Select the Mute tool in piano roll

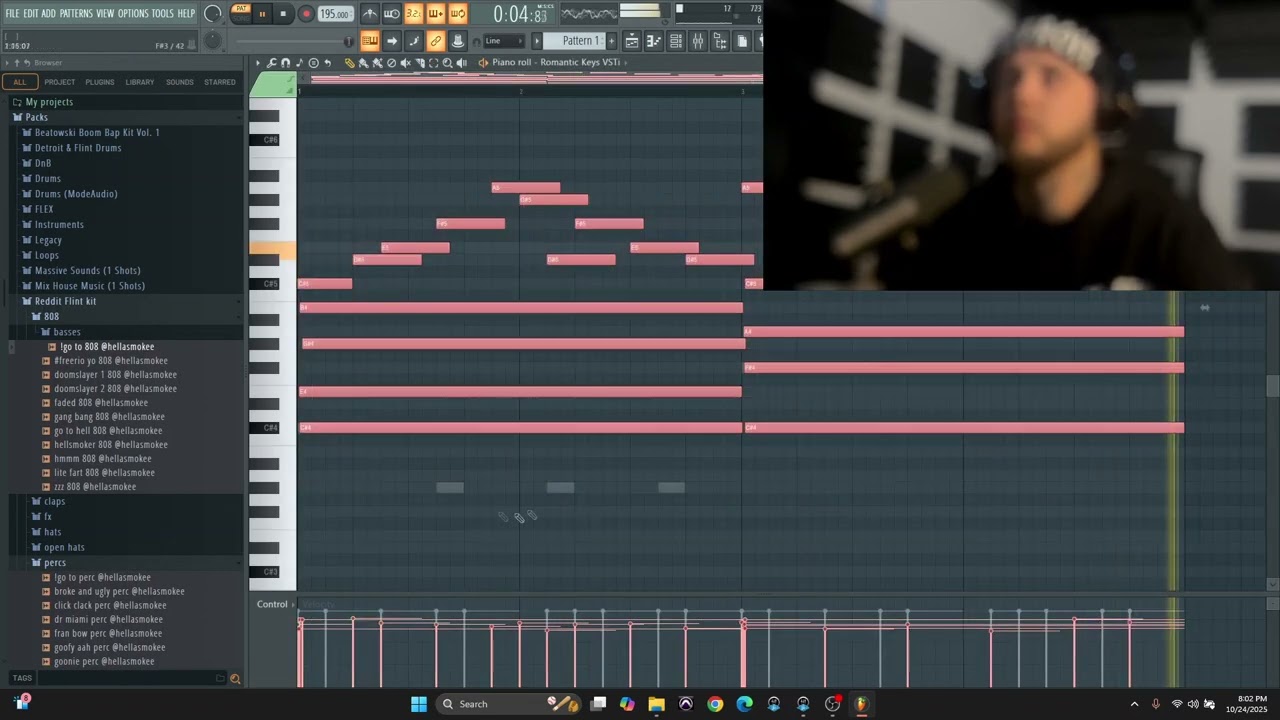[405, 62]
